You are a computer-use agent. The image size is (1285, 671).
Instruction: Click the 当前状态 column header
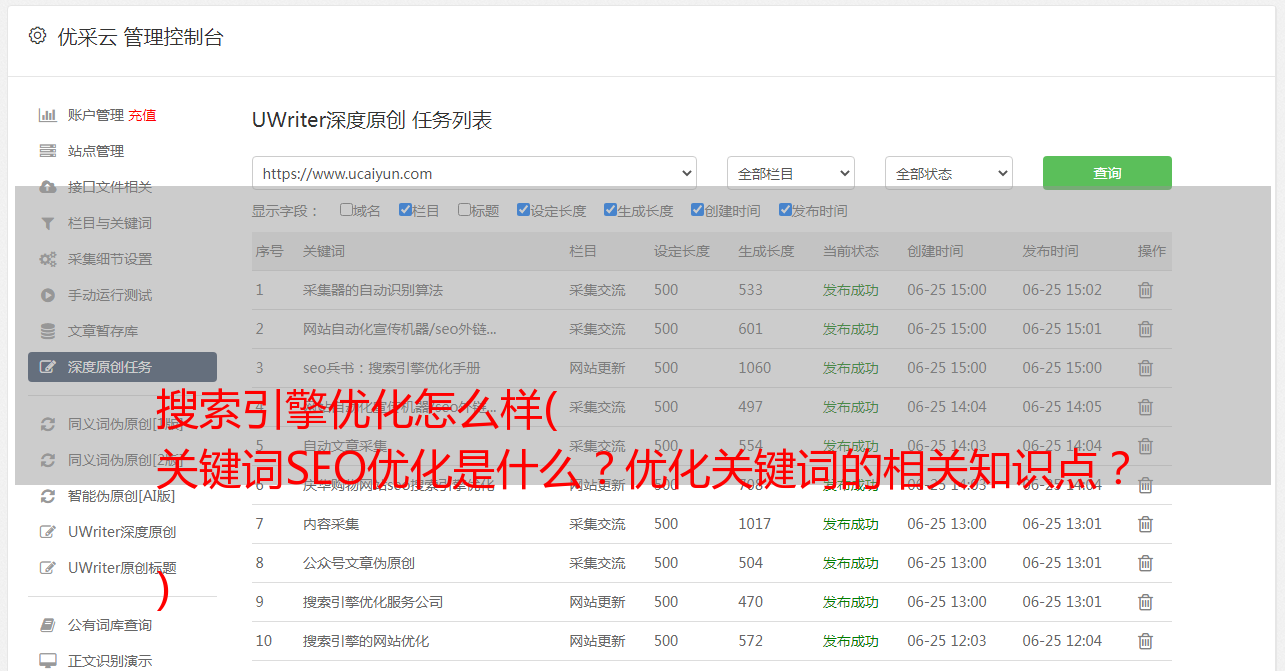tap(851, 251)
